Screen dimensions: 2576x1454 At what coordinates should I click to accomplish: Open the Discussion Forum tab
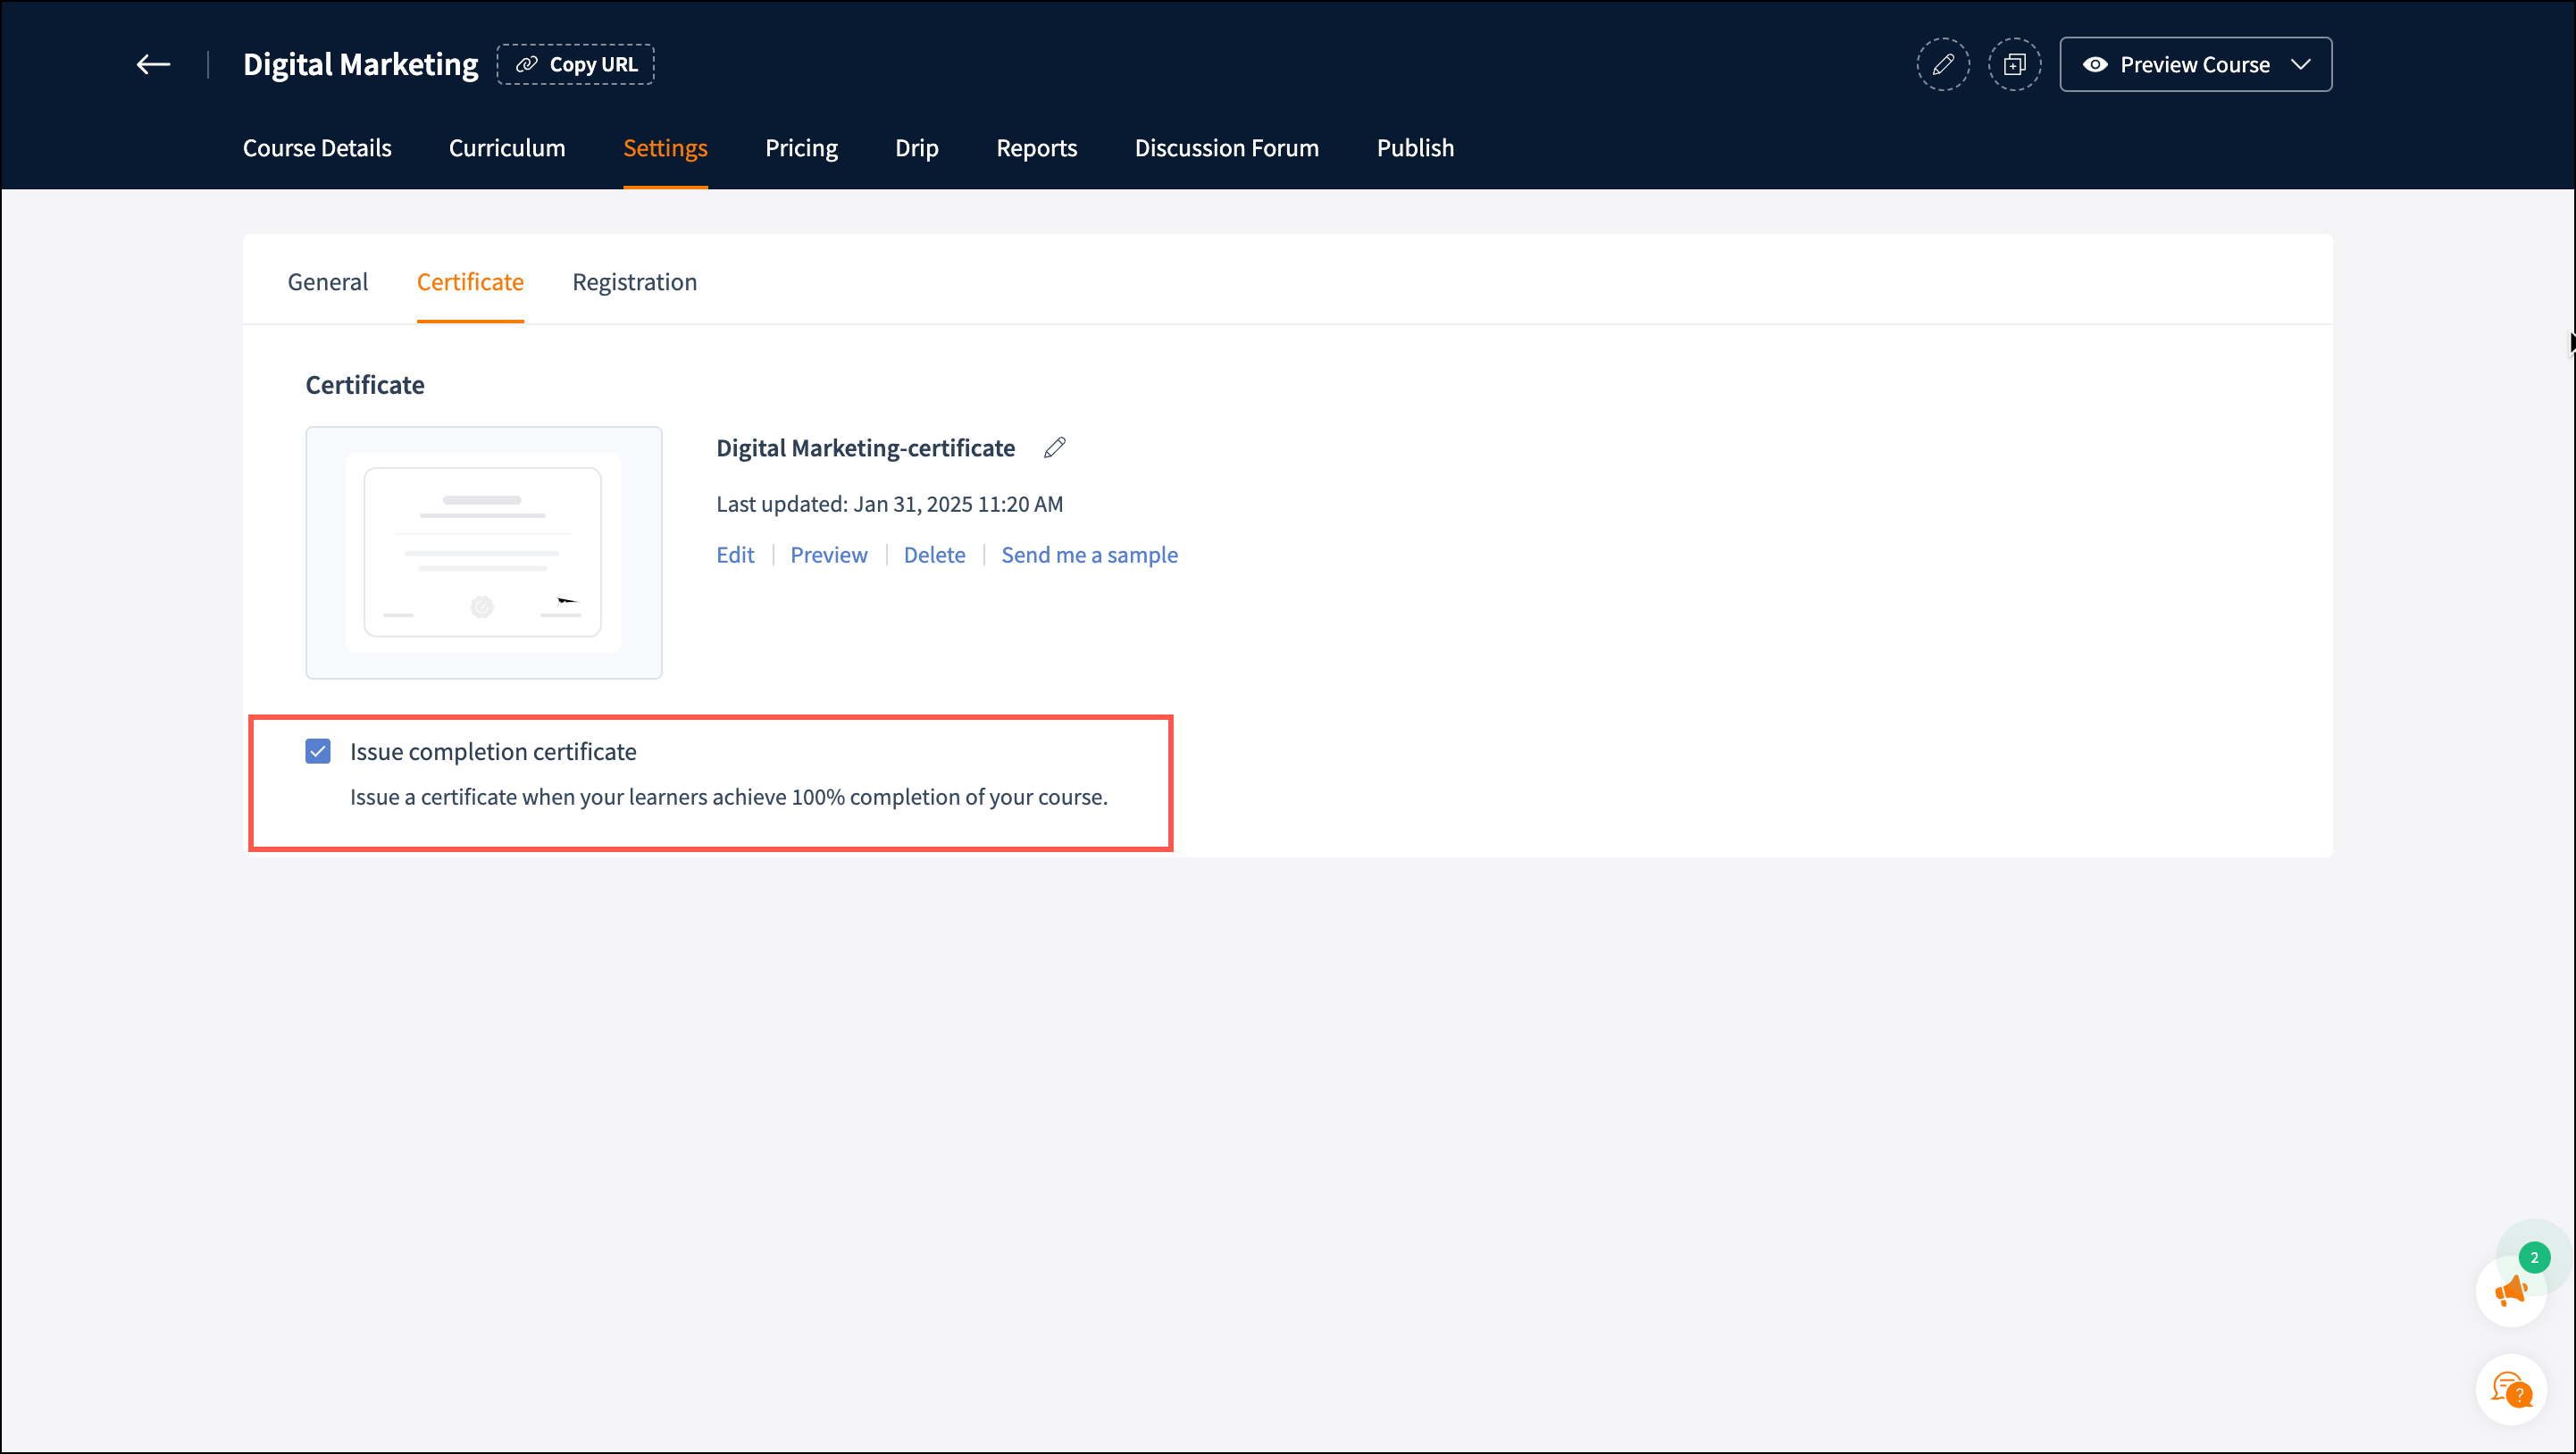click(1226, 148)
